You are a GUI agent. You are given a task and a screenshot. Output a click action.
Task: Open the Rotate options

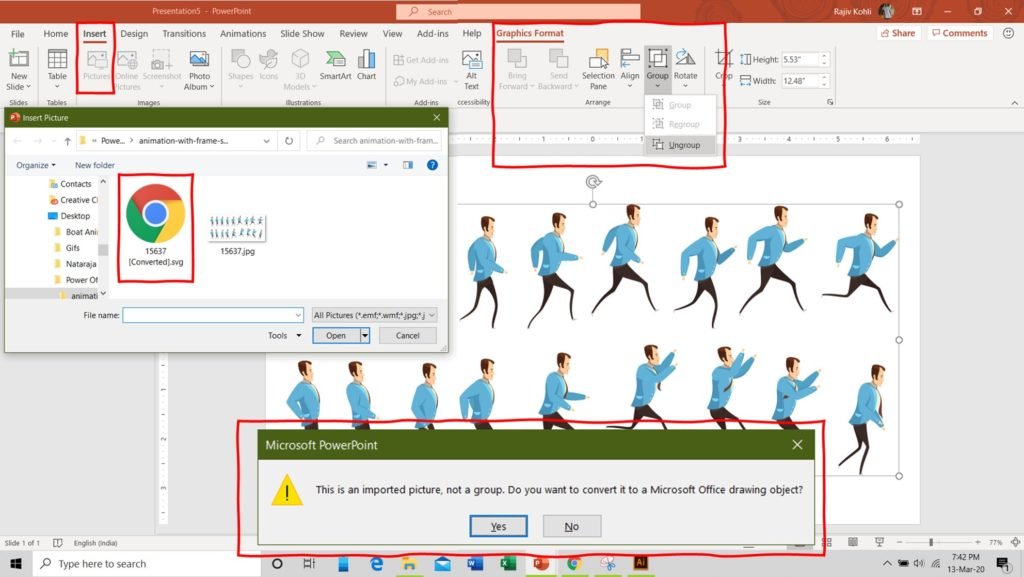pyautogui.click(x=685, y=69)
